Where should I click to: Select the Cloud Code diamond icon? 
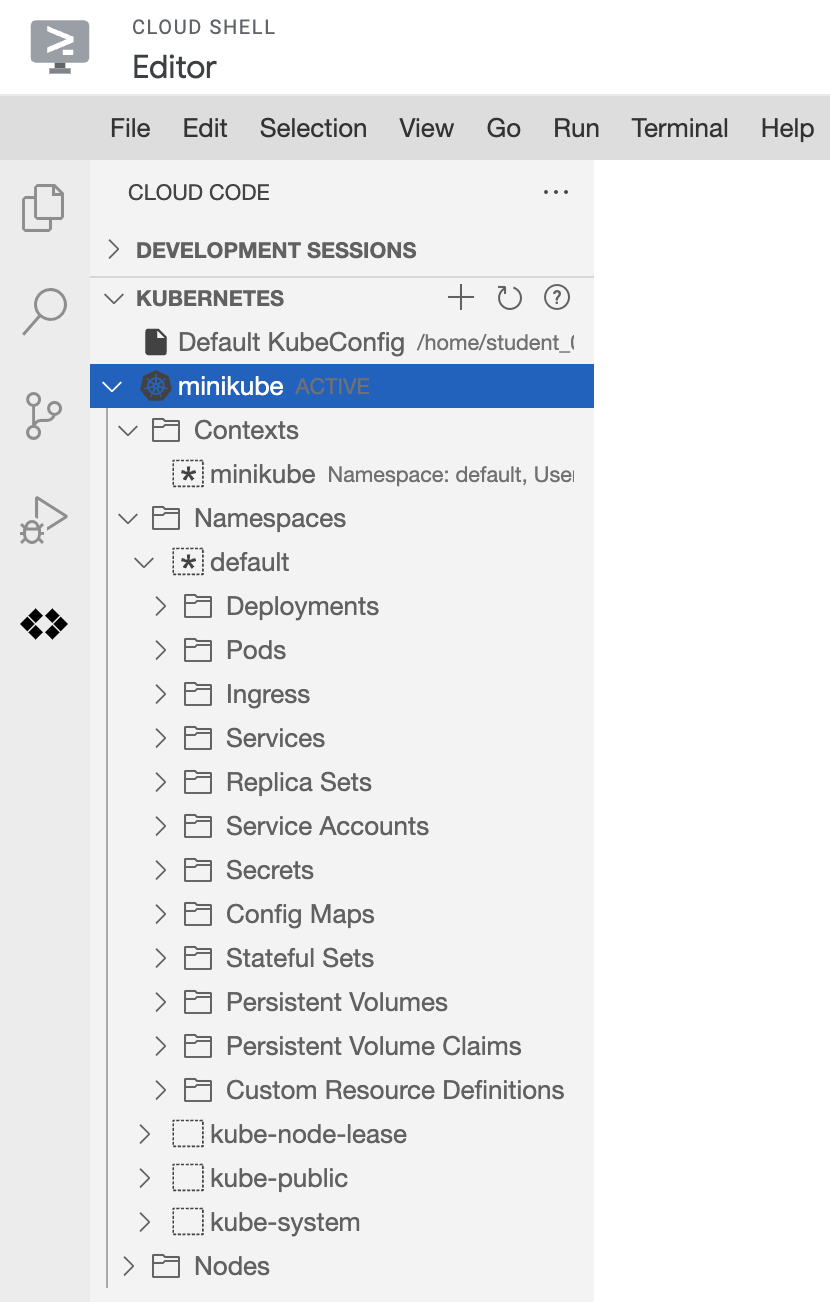coord(44,625)
